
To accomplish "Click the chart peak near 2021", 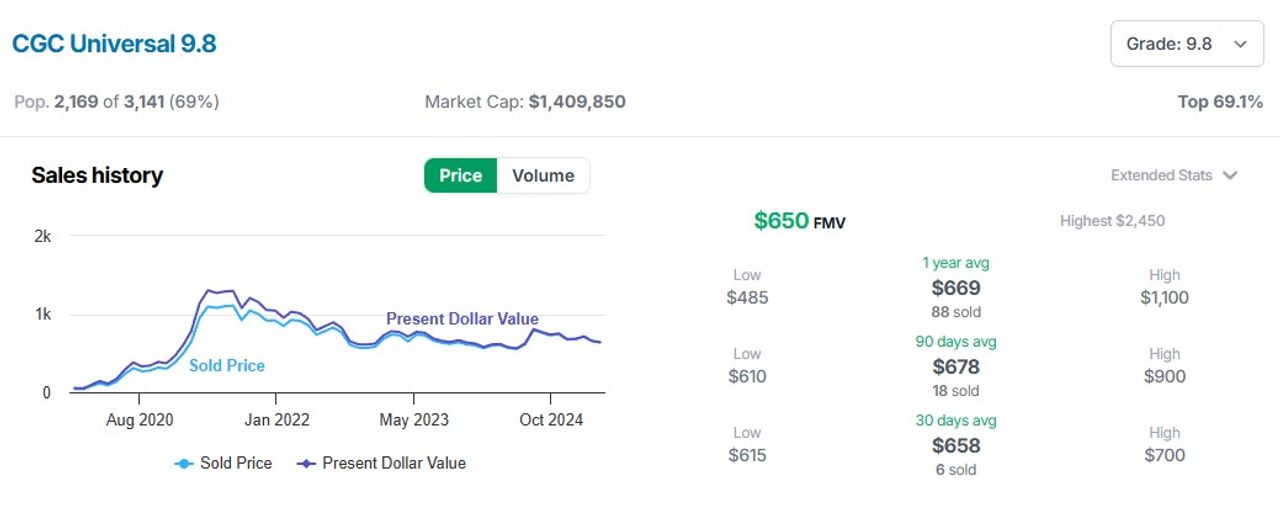I will pyautogui.click(x=209, y=290).
